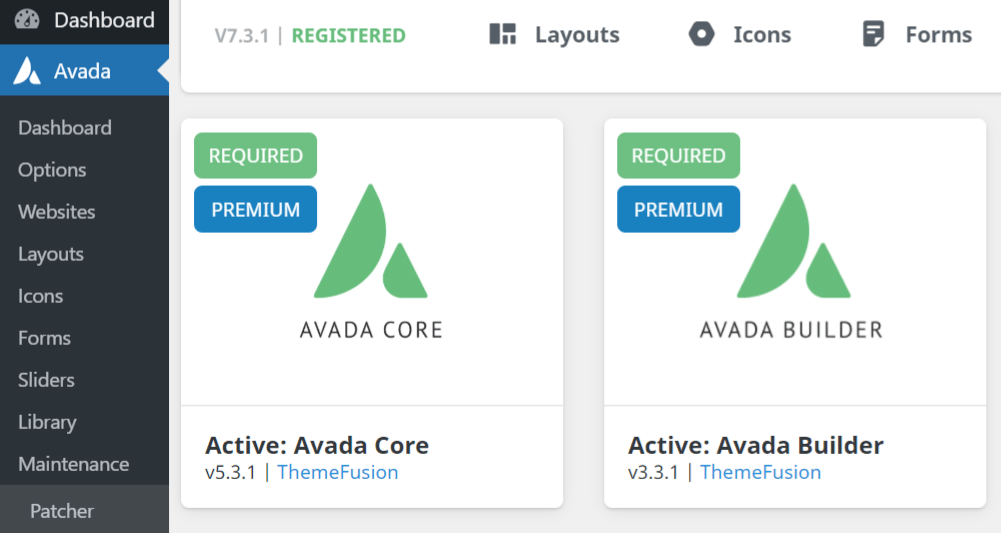The width and height of the screenshot is (1001, 533).
Task: Open the Sliders submenu item
Action: coord(46,380)
